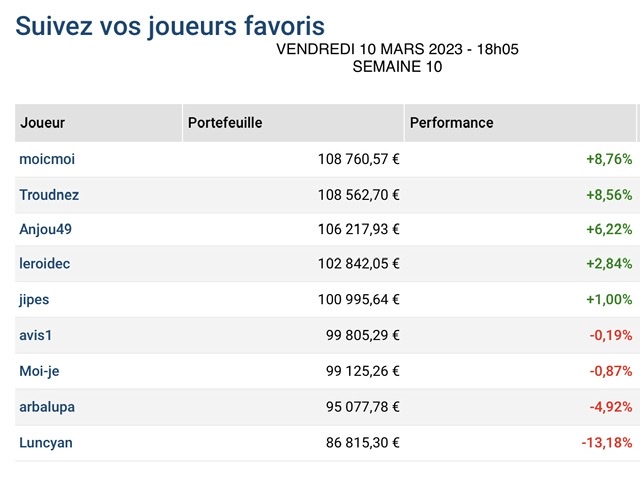Viewport: 640px width, 489px height.
Task: Open moicmoi player profile link
Action: click(47, 159)
